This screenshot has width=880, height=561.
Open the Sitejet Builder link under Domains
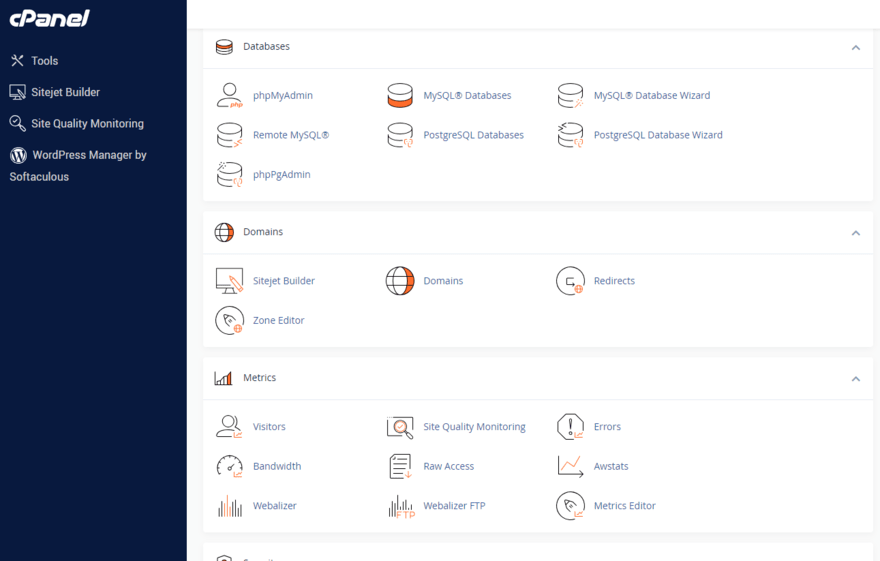(284, 280)
